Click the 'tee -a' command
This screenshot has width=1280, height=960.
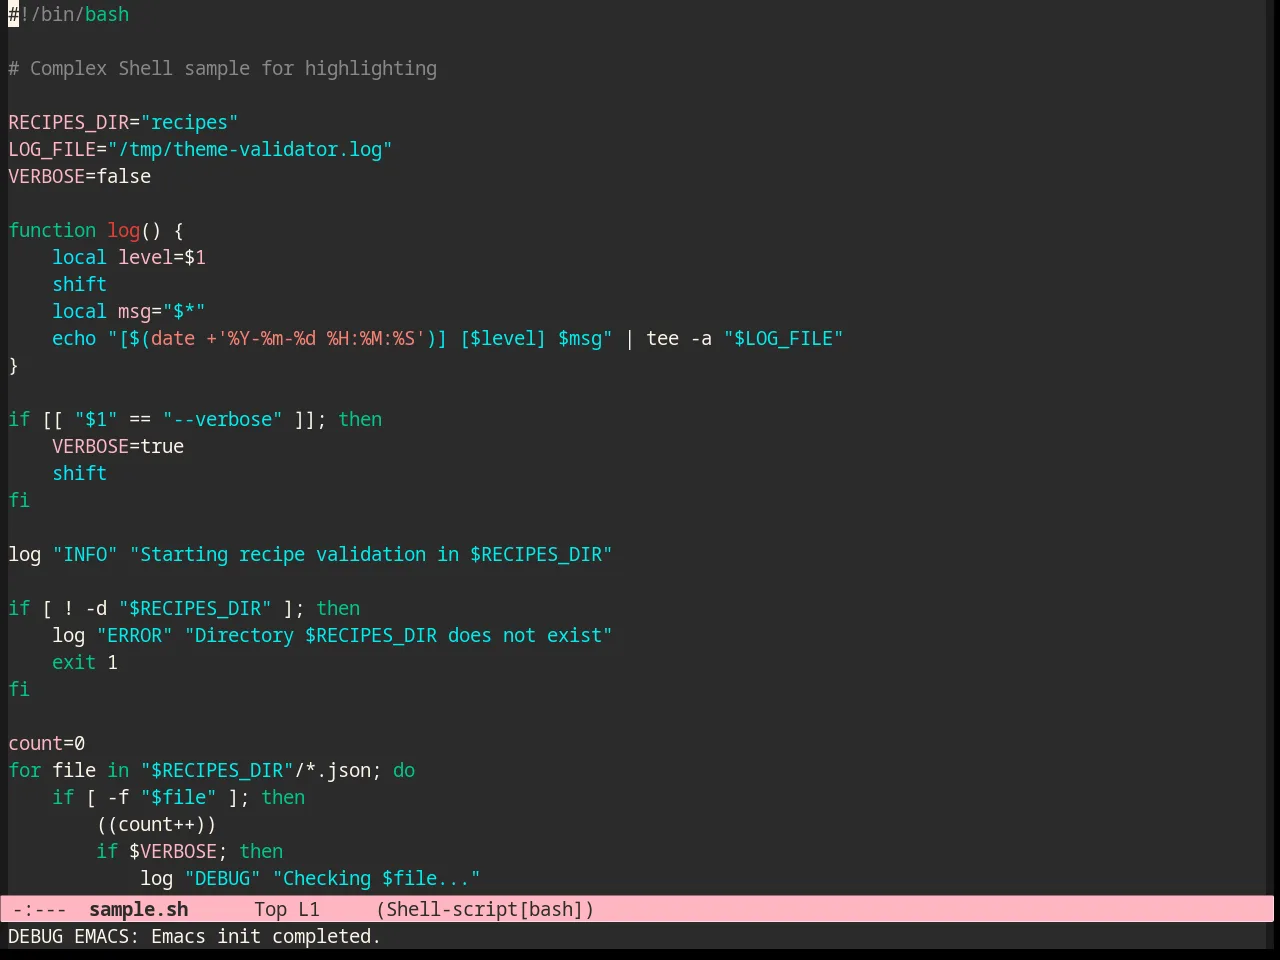(679, 338)
